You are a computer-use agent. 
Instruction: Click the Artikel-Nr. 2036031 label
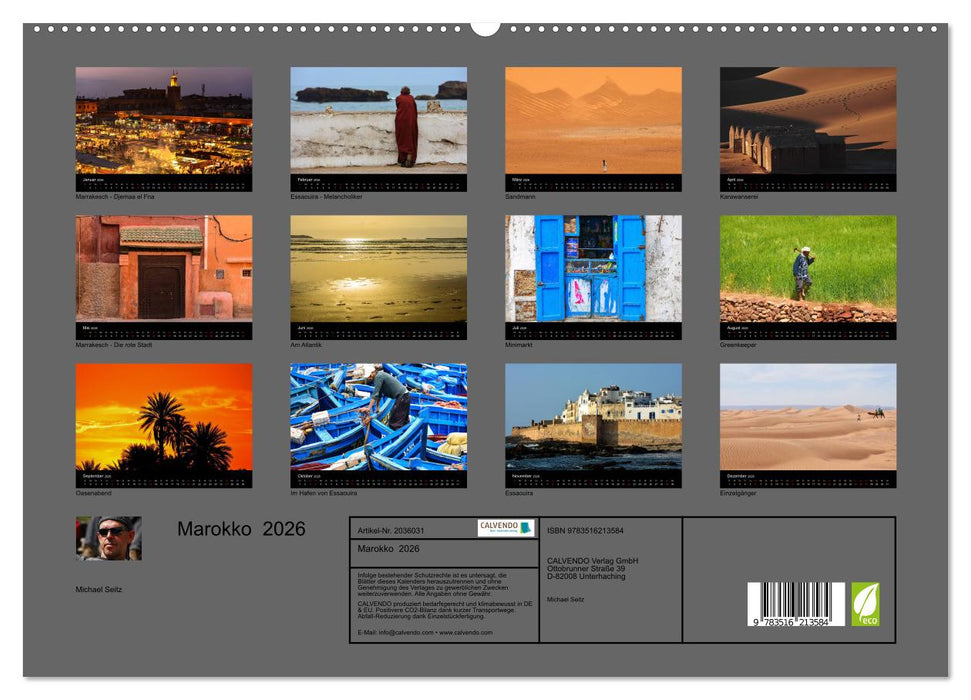click(x=393, y=528)
